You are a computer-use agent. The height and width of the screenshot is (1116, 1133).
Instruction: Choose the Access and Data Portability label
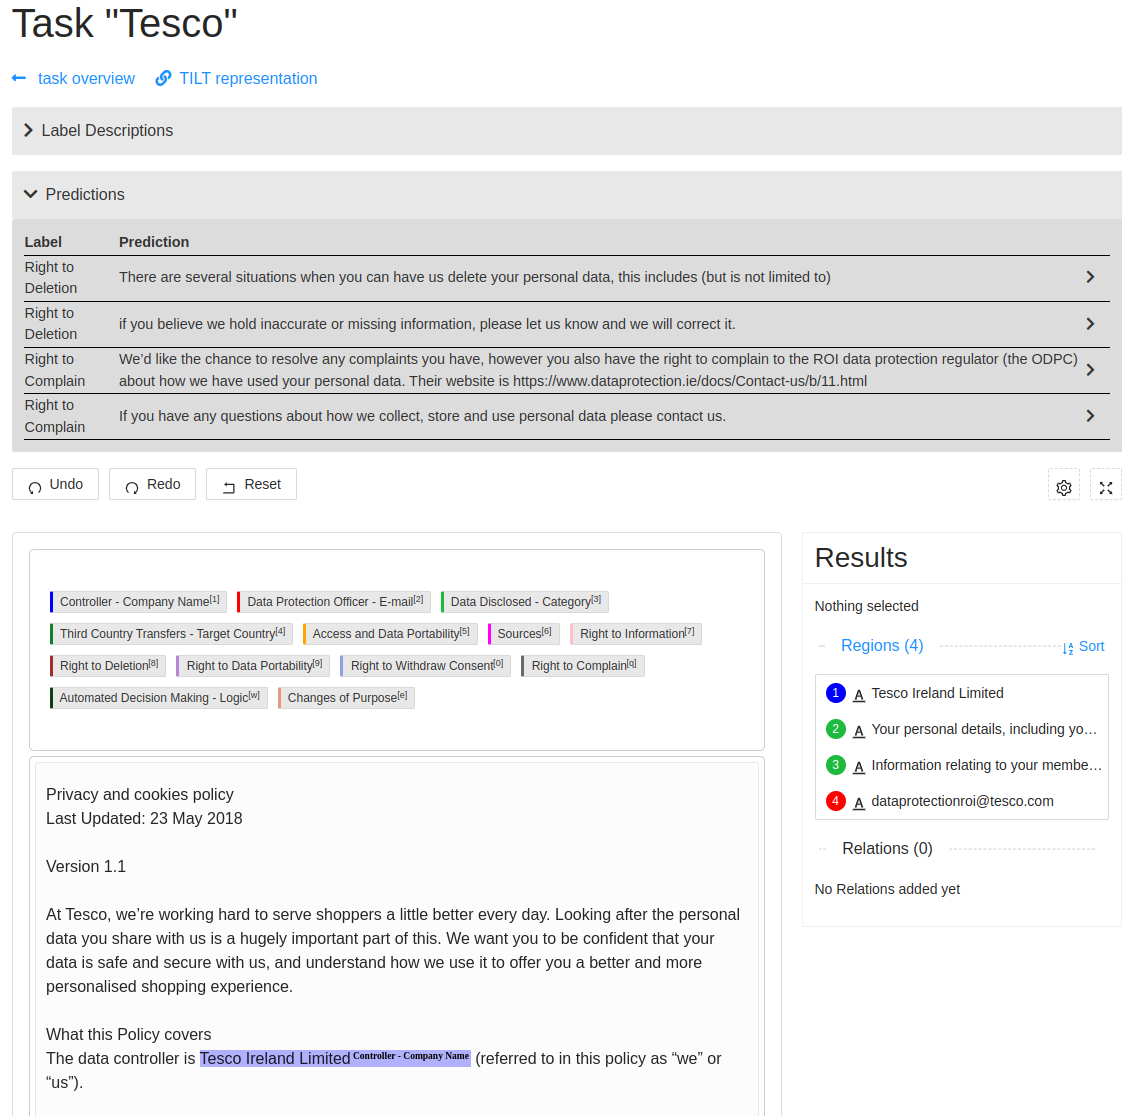tap(389, 634)
